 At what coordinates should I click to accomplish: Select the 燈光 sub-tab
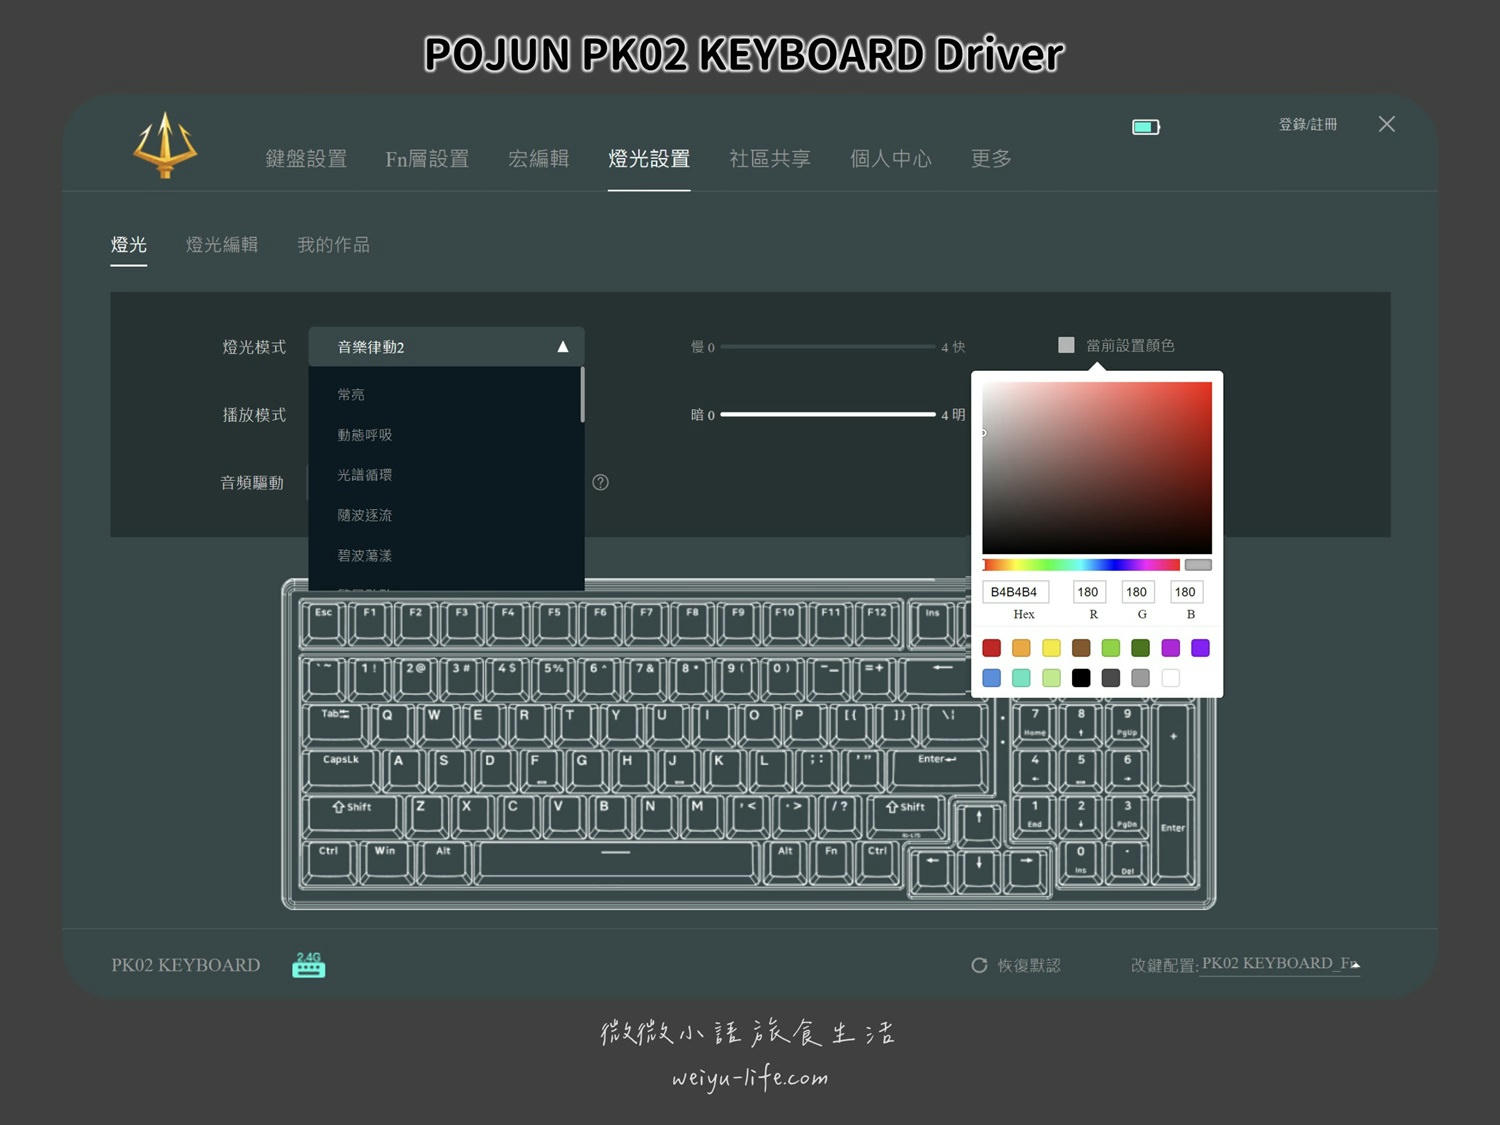pyautogui.click(x=128, y=245)
